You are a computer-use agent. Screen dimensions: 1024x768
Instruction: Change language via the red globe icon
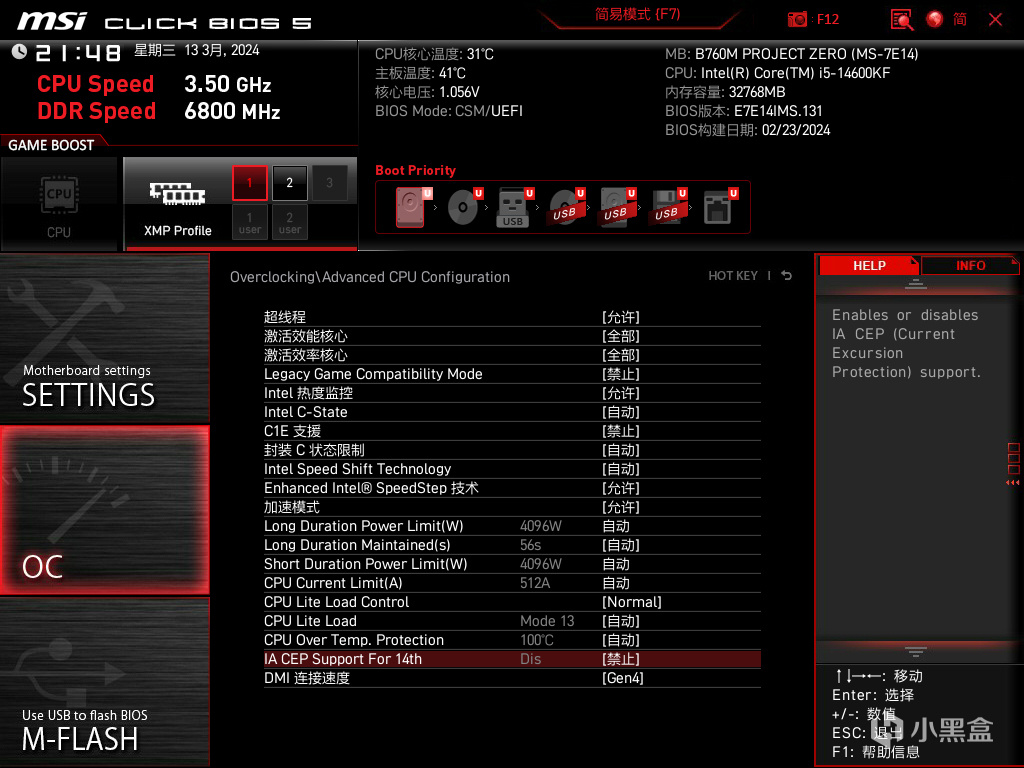(x=935, y=19)
